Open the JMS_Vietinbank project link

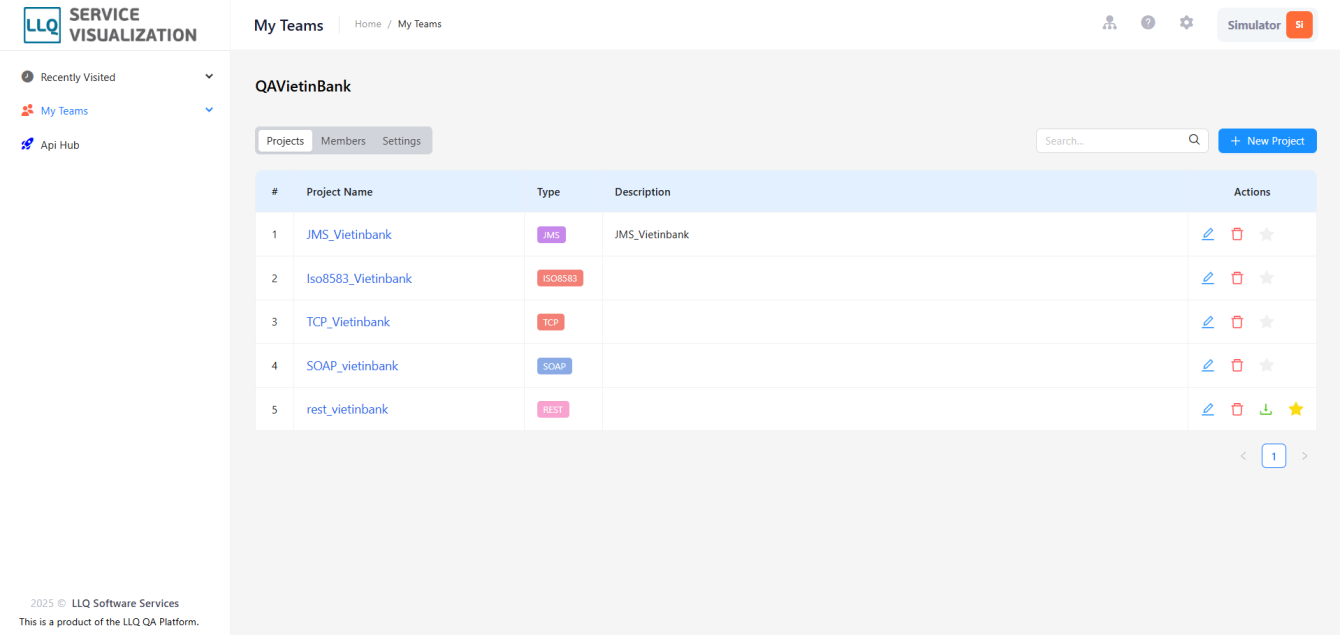pos(349,235)
